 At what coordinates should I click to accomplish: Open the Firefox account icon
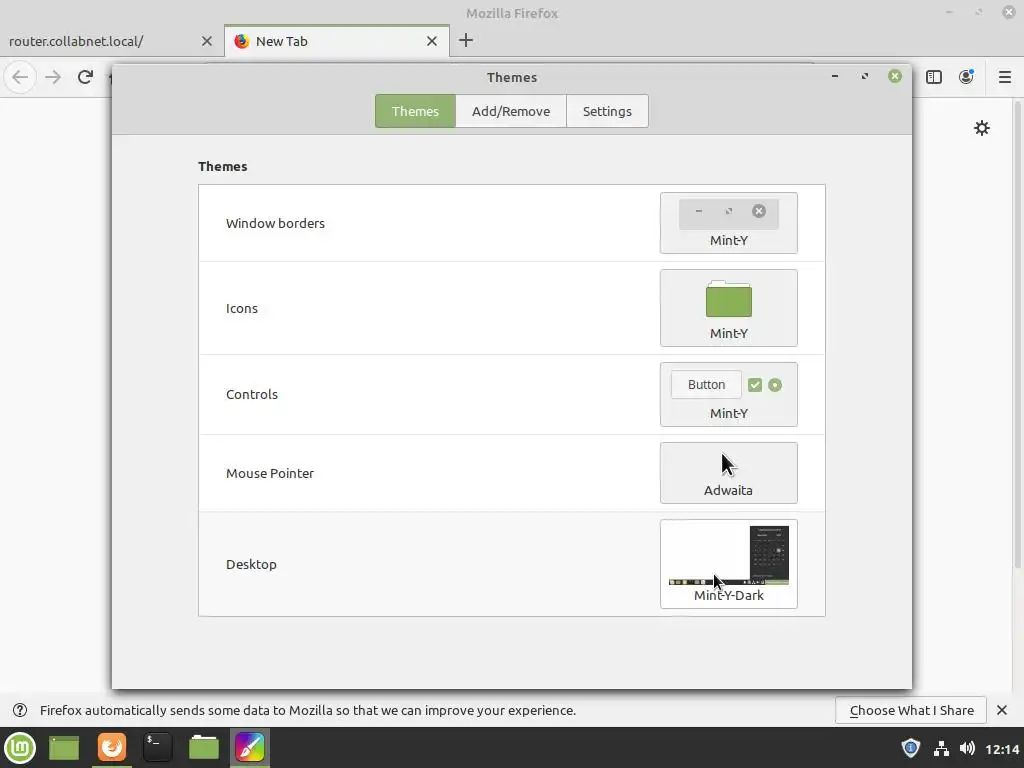[966, 77]
